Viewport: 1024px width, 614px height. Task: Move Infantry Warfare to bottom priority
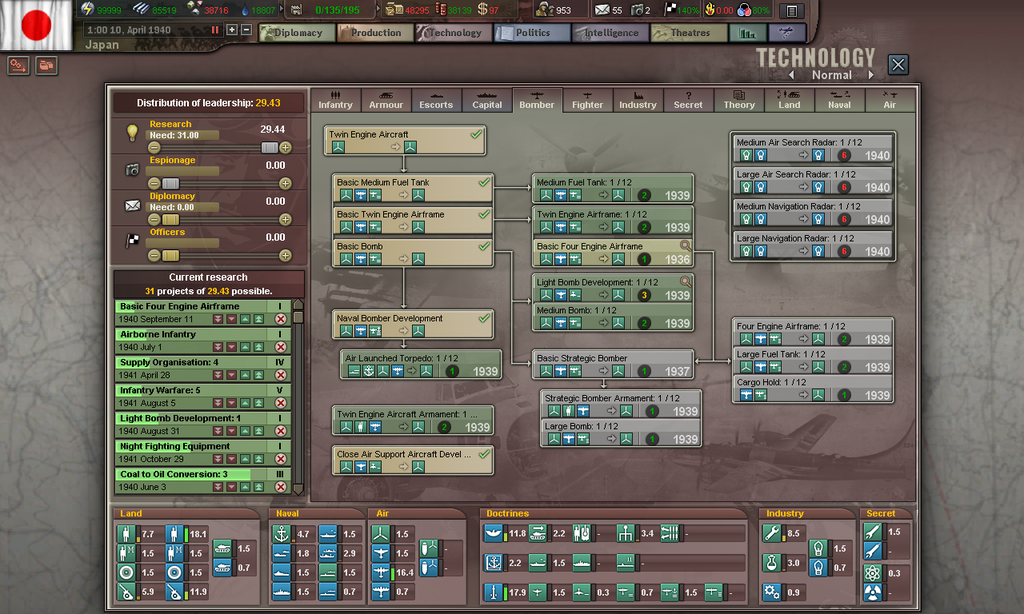pos(218,403)
